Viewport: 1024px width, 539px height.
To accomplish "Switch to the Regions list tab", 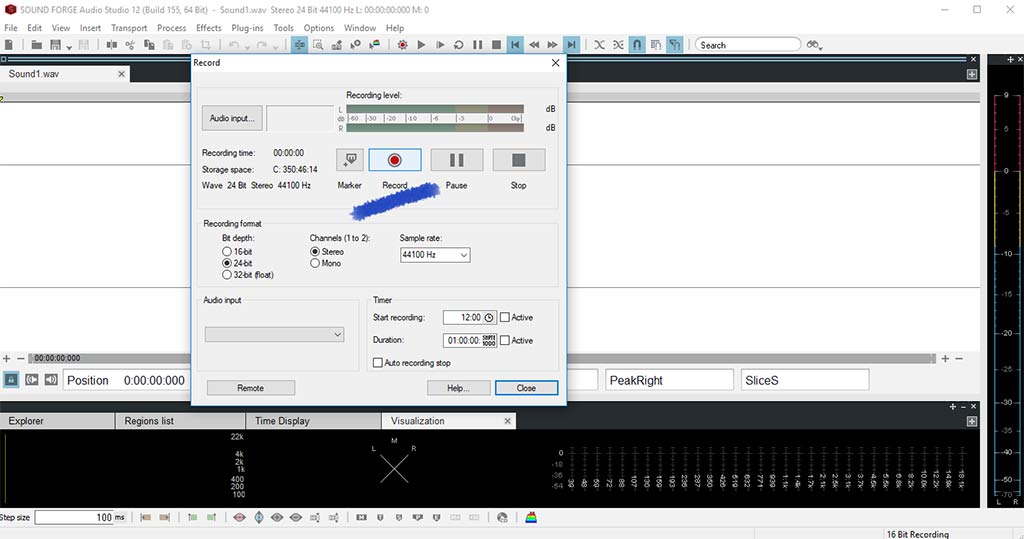I will [x=180, y=421].
